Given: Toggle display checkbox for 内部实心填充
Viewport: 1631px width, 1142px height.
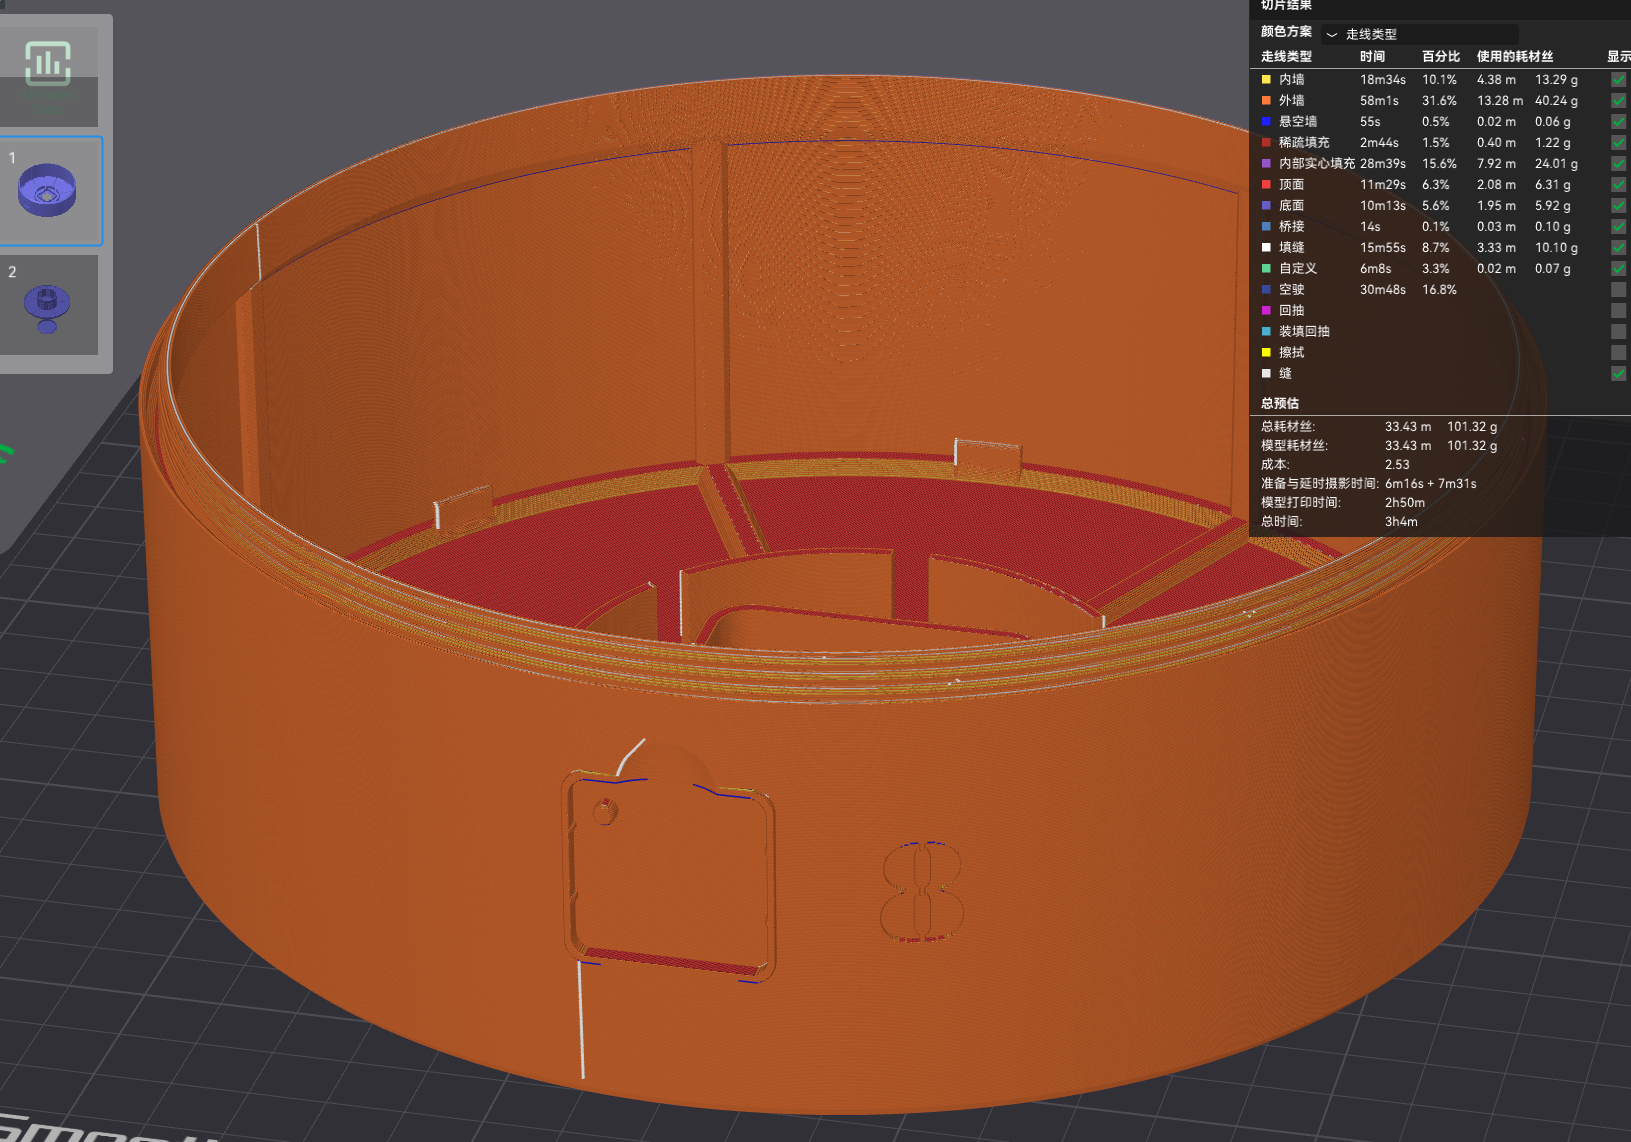Looking at the screenshot, I should point(1618,163).
